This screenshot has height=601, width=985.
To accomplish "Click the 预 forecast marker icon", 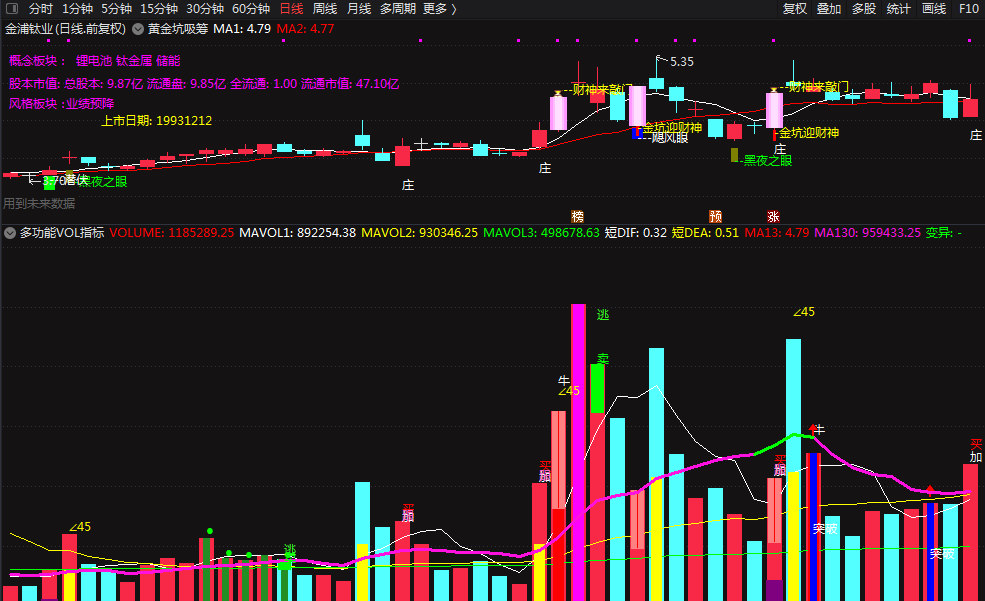I will 716,217.
